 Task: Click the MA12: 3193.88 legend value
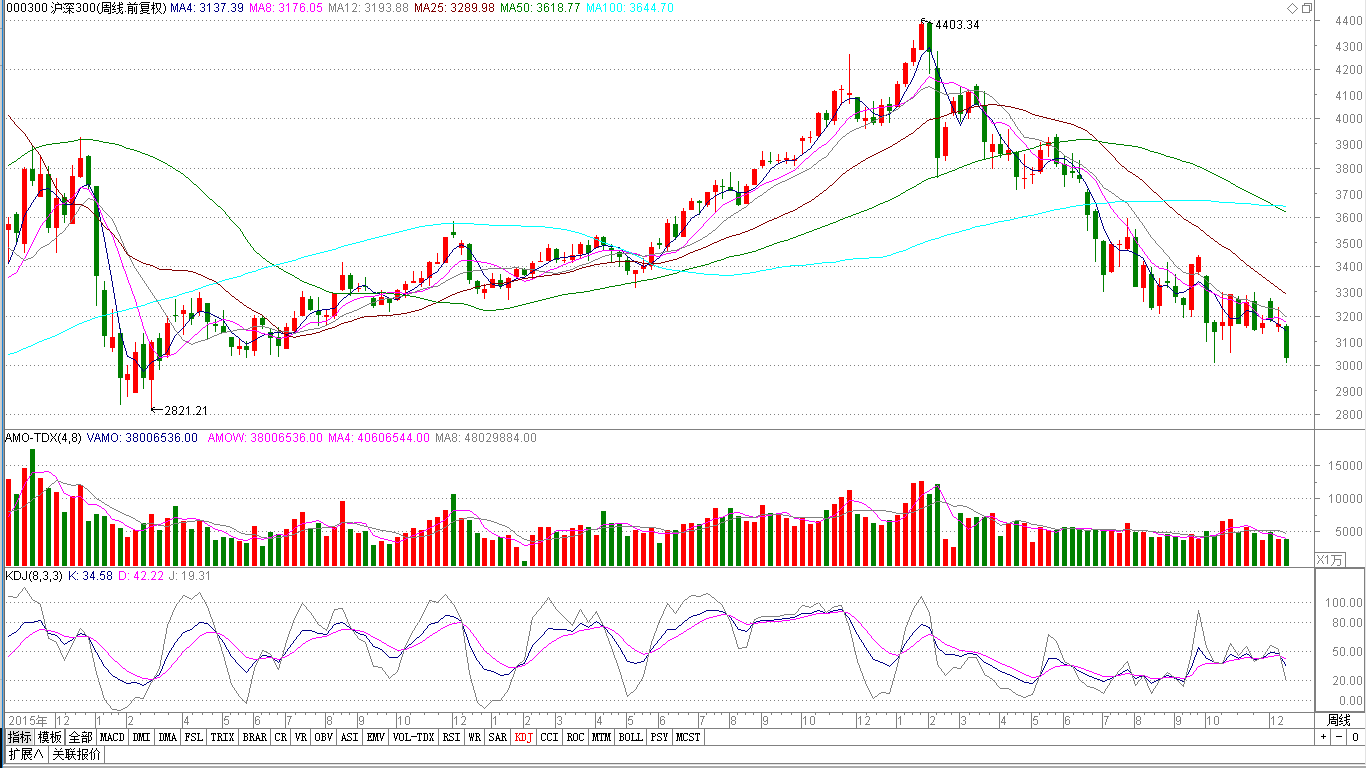click(368, 7)
